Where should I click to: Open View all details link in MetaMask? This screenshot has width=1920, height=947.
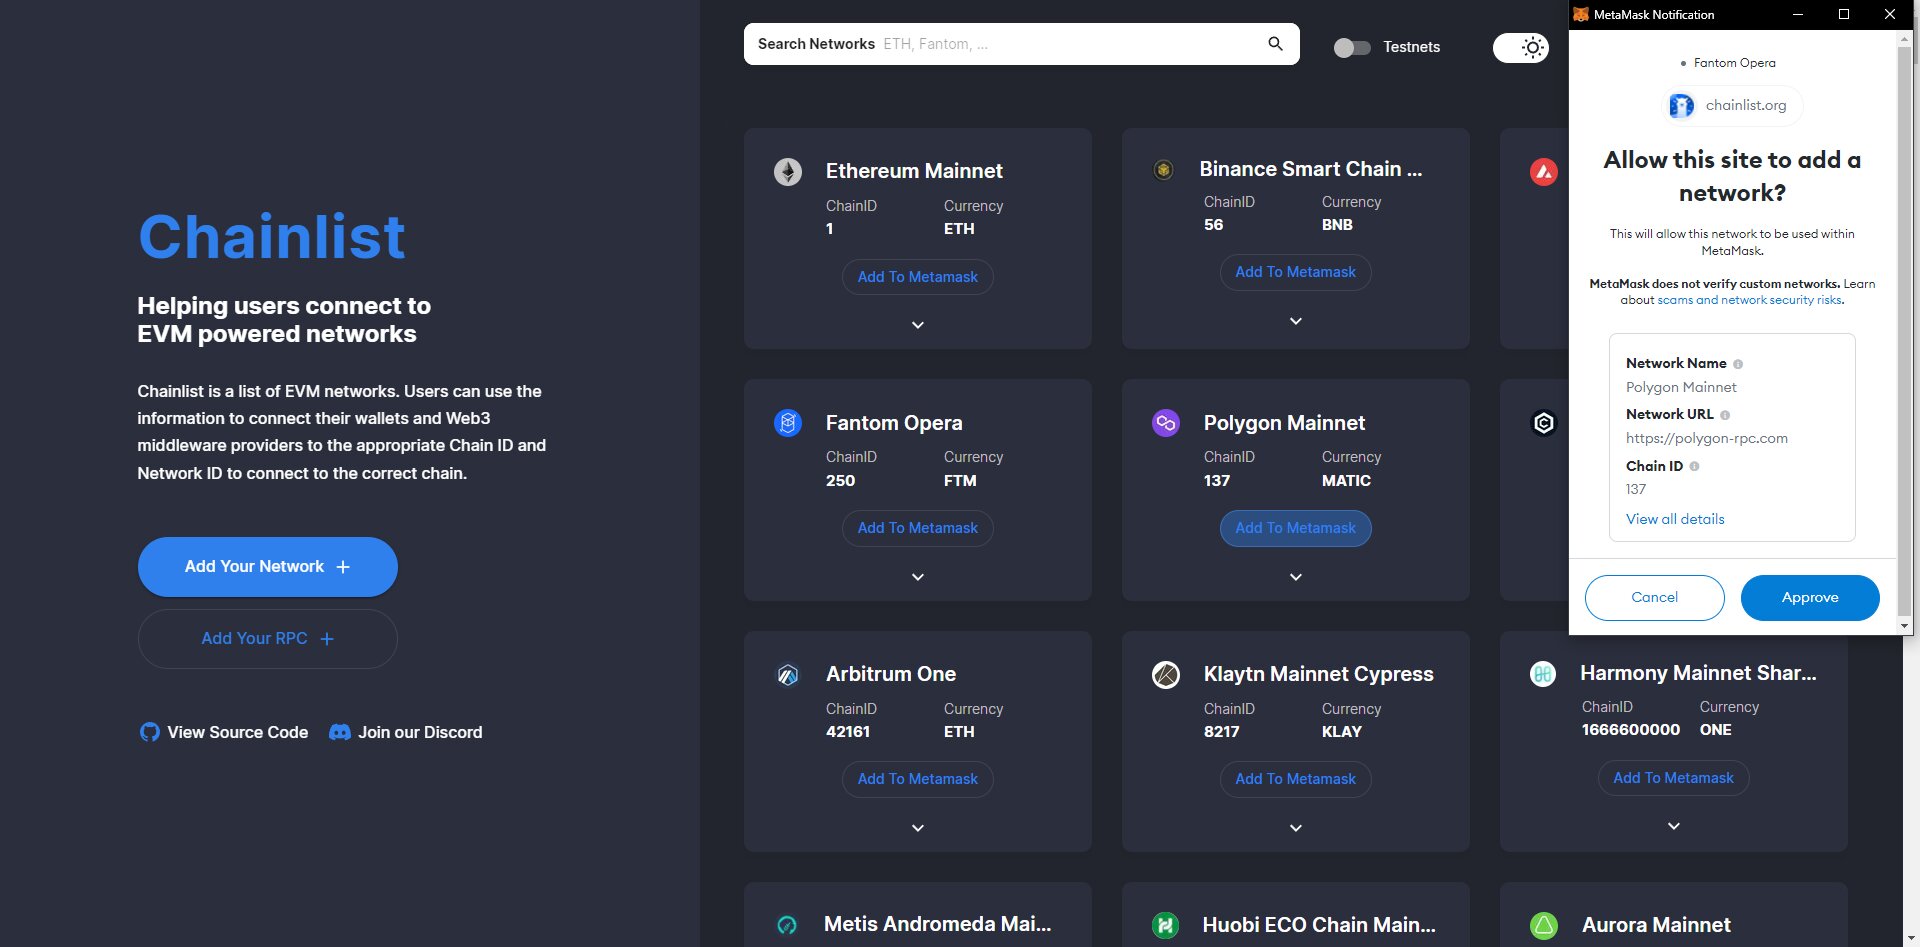coord(1675,519)
